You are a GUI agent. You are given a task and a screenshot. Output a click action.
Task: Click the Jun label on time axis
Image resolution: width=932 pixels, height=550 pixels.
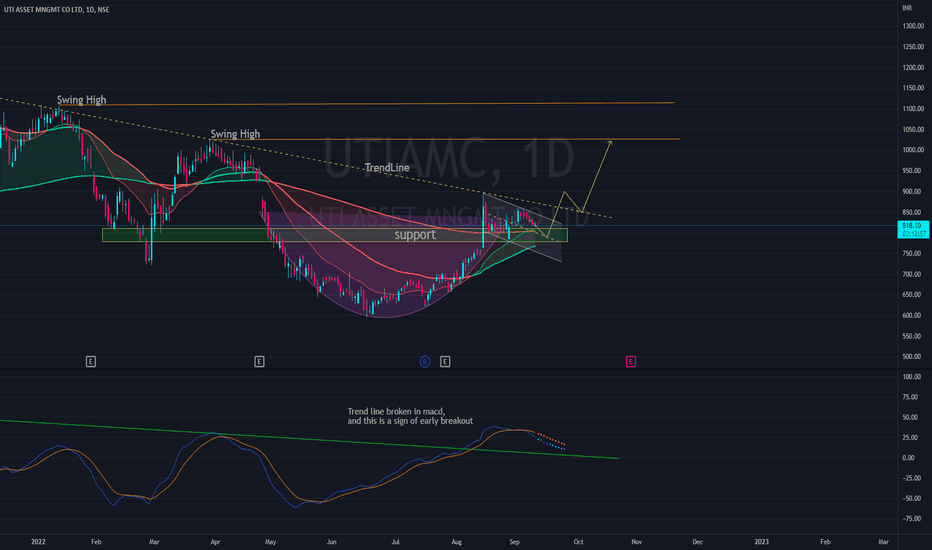(x=331, y=542)
